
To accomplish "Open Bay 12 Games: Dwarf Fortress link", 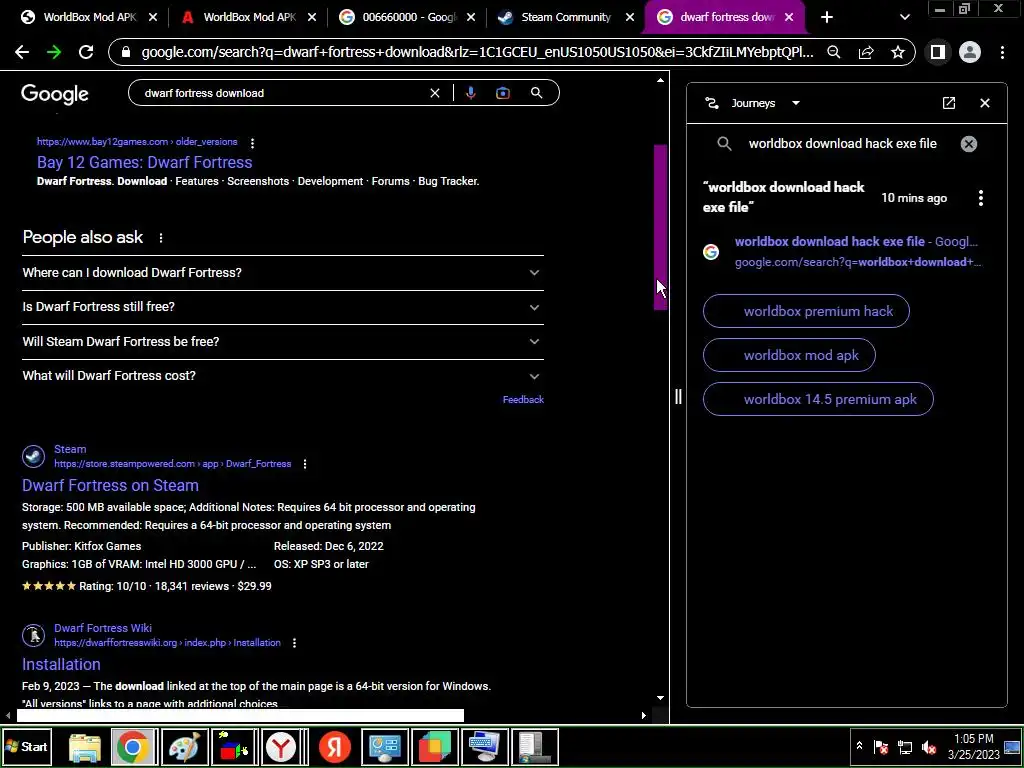I will [x=144, y=162].
